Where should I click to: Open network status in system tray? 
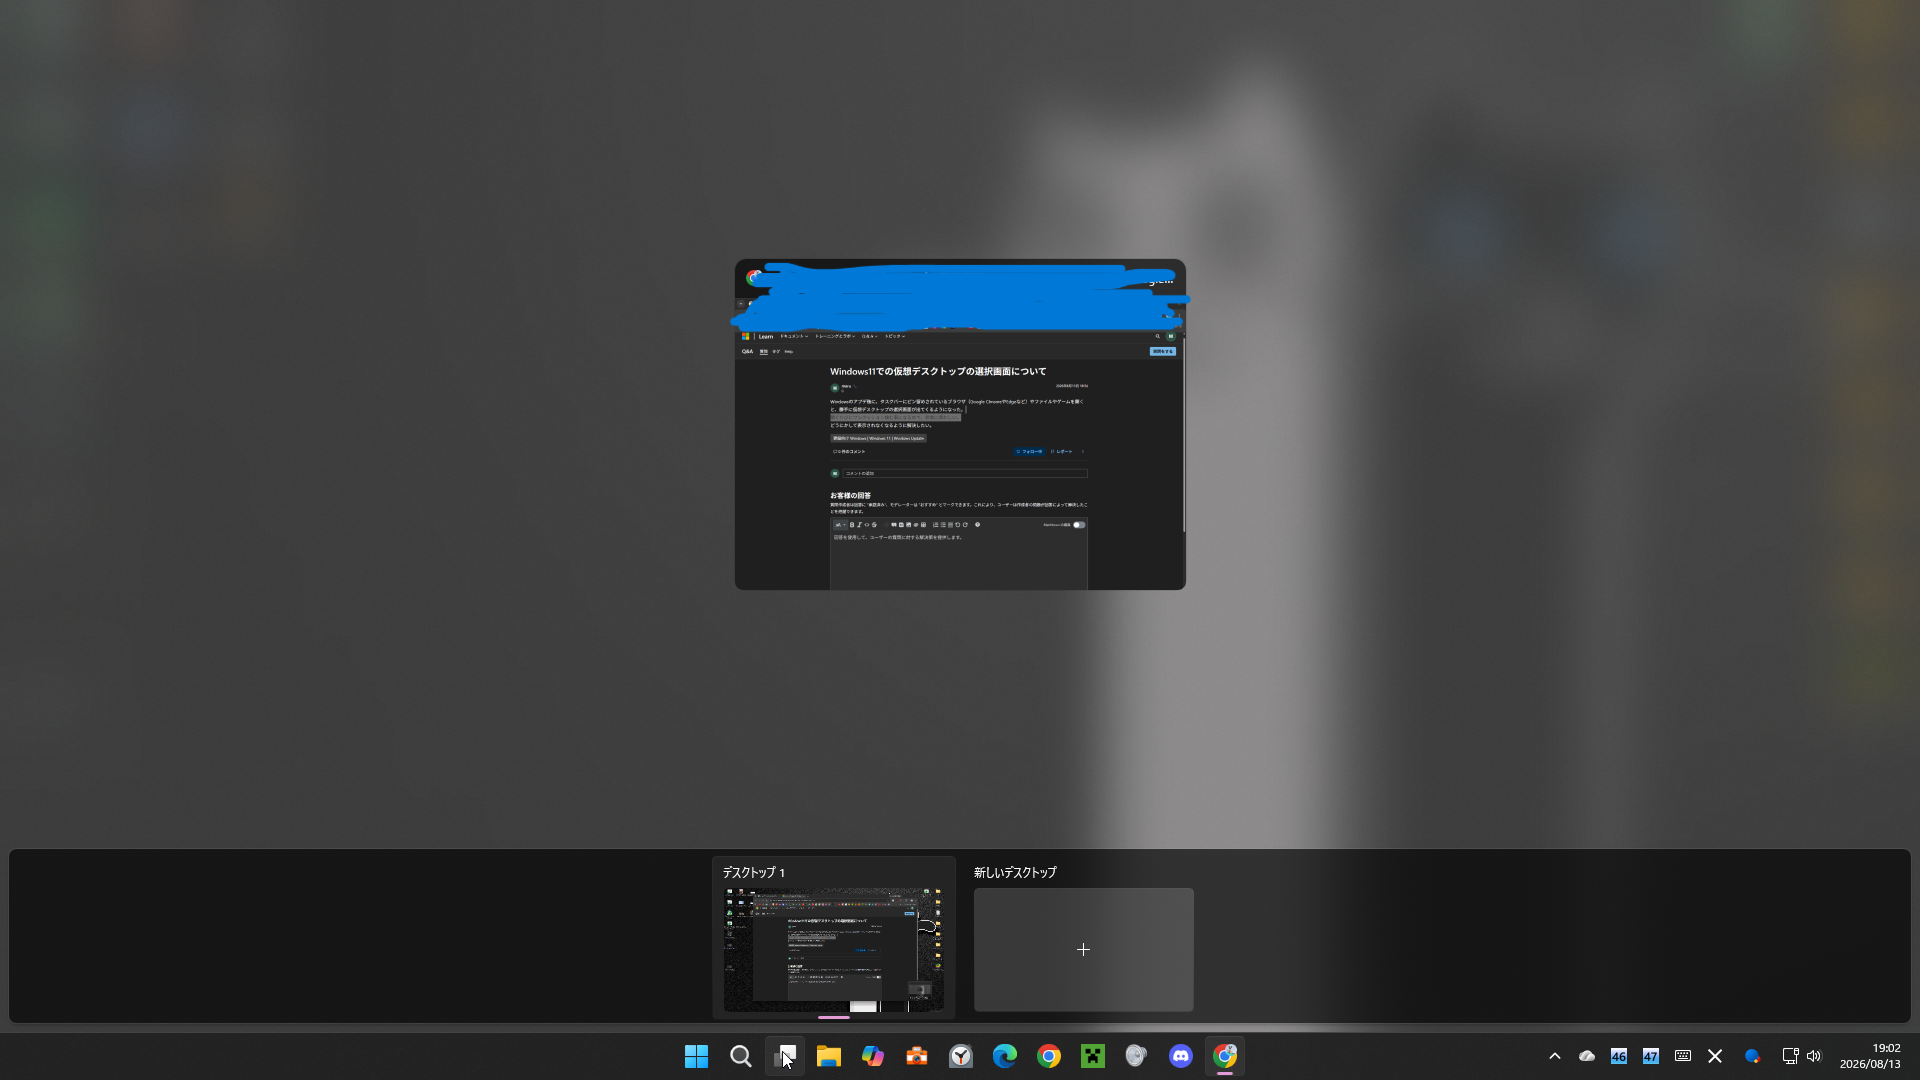pos(1790,1056)
